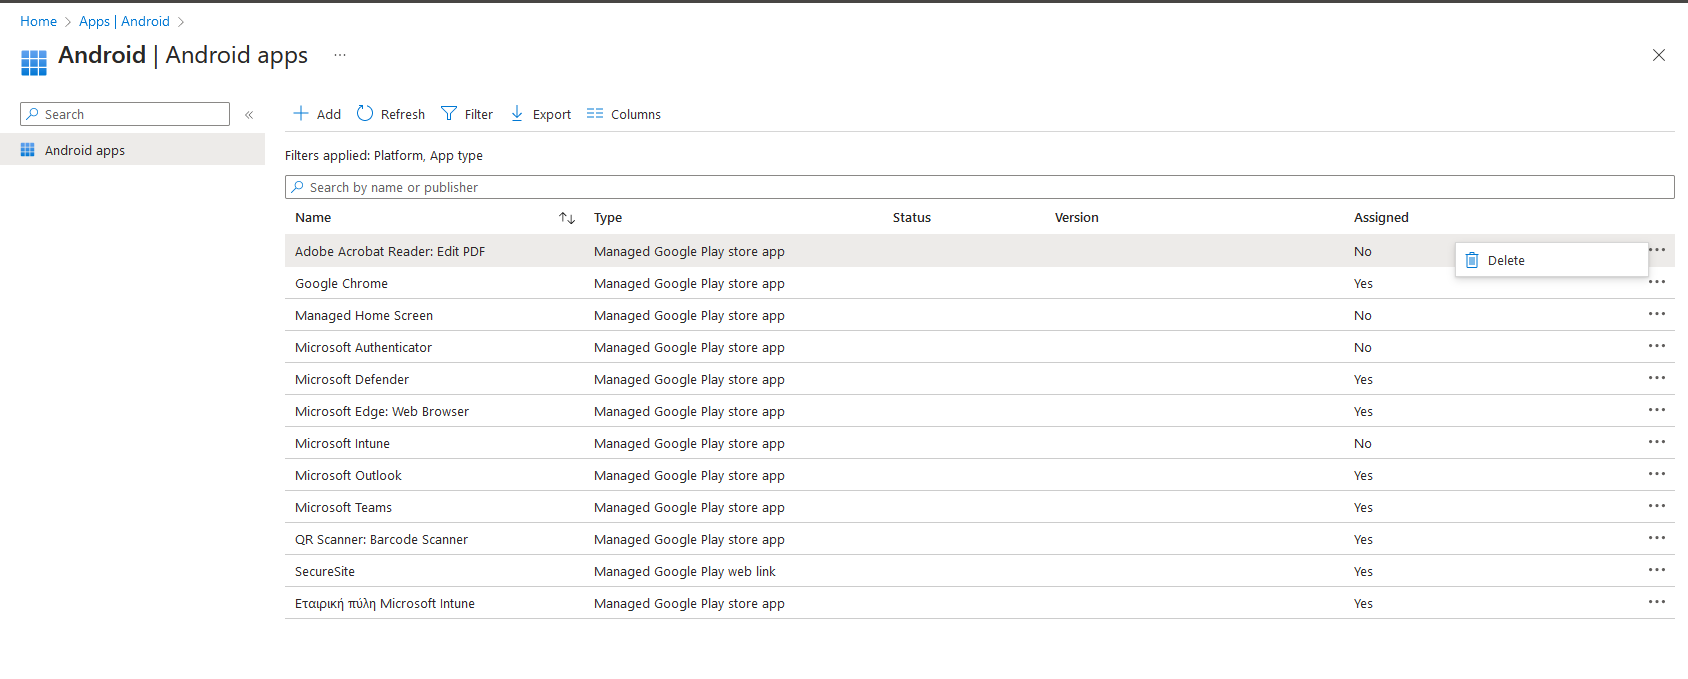Screen dimensions: 1688x679
Task: Refresh the Android apps list
Action: 391,114
